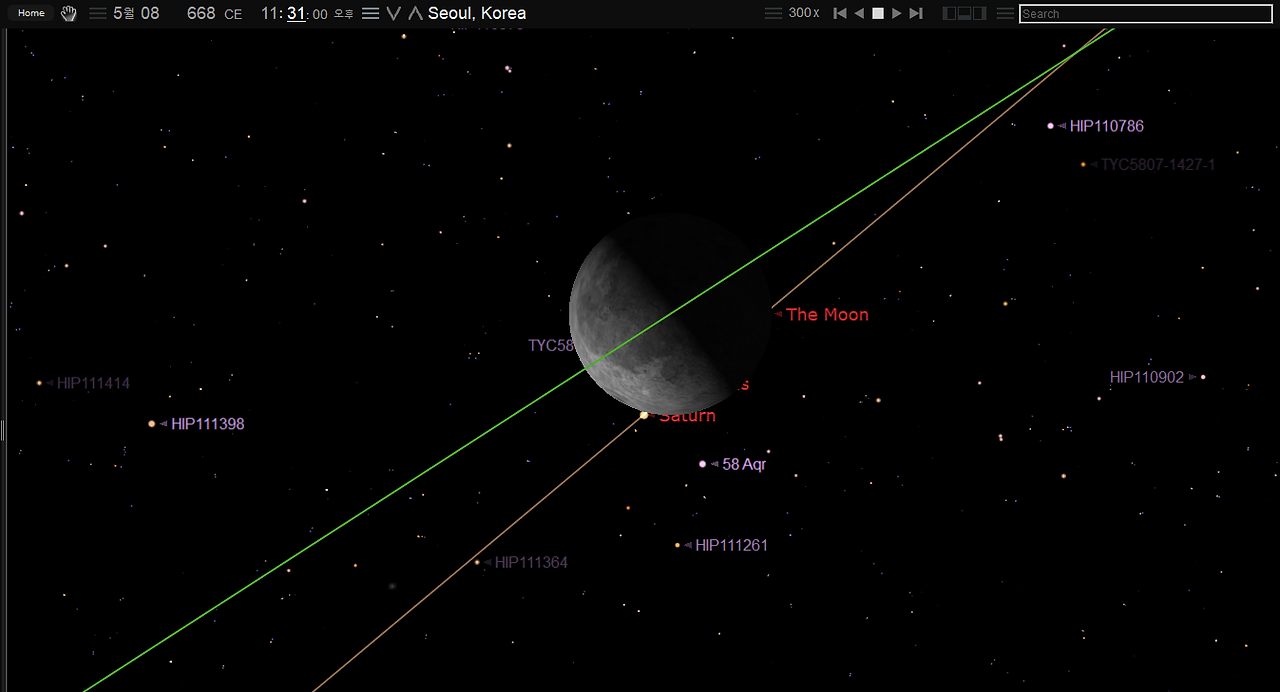Step time backward one step
This screenshot has height=692, width=1280.
tap(840, 13)
